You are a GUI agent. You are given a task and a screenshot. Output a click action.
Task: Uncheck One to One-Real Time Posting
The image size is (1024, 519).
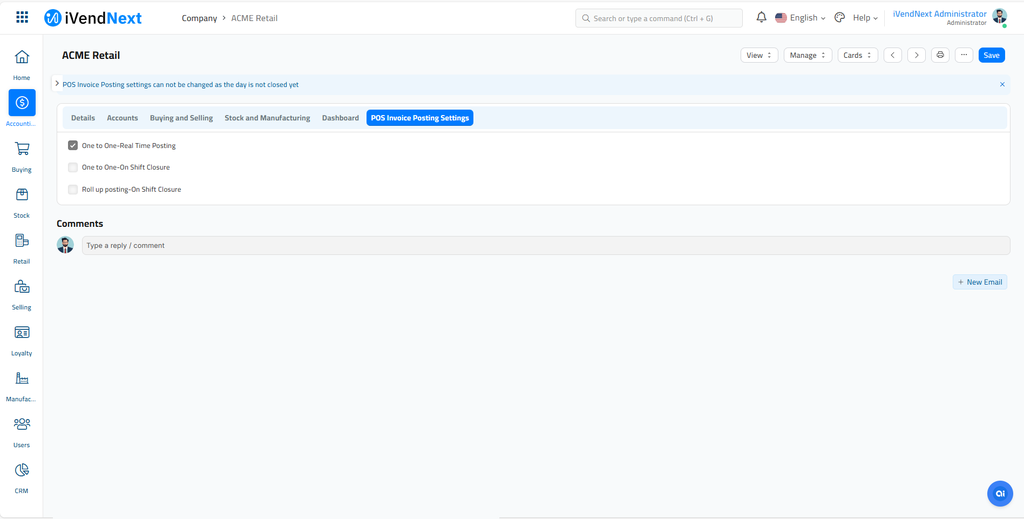click(73, 146)
